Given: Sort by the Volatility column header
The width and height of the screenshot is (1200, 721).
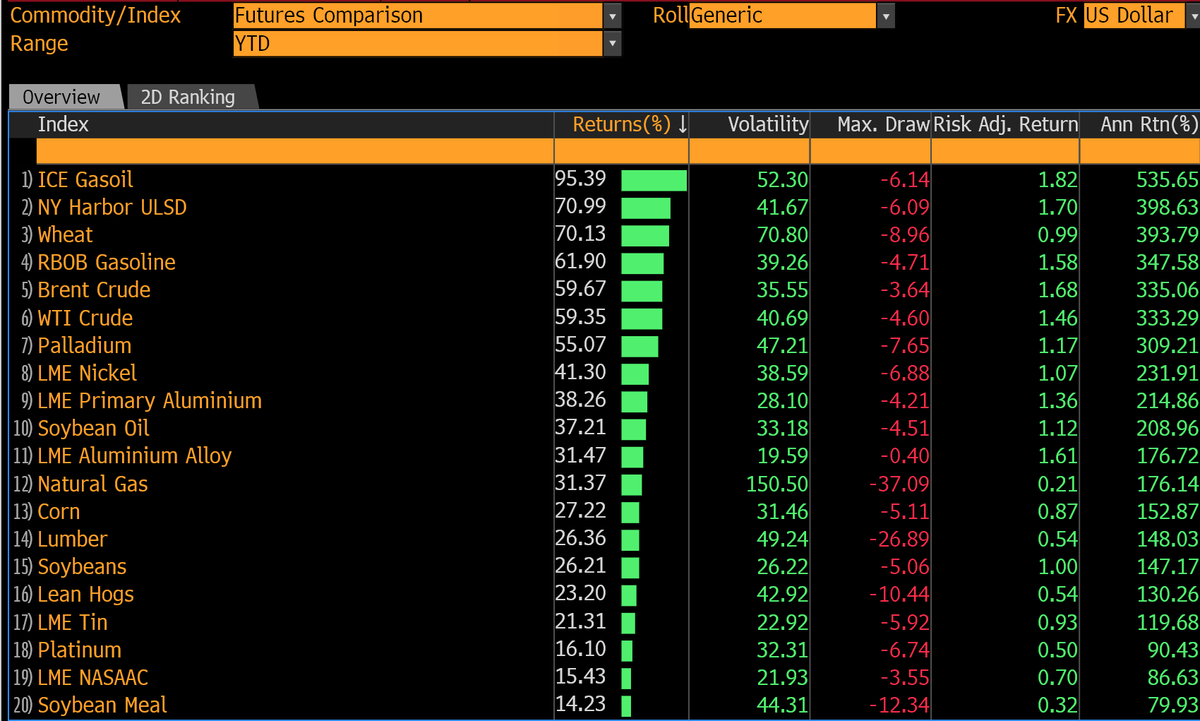Looking at the screenshot, I should [768, 124].
